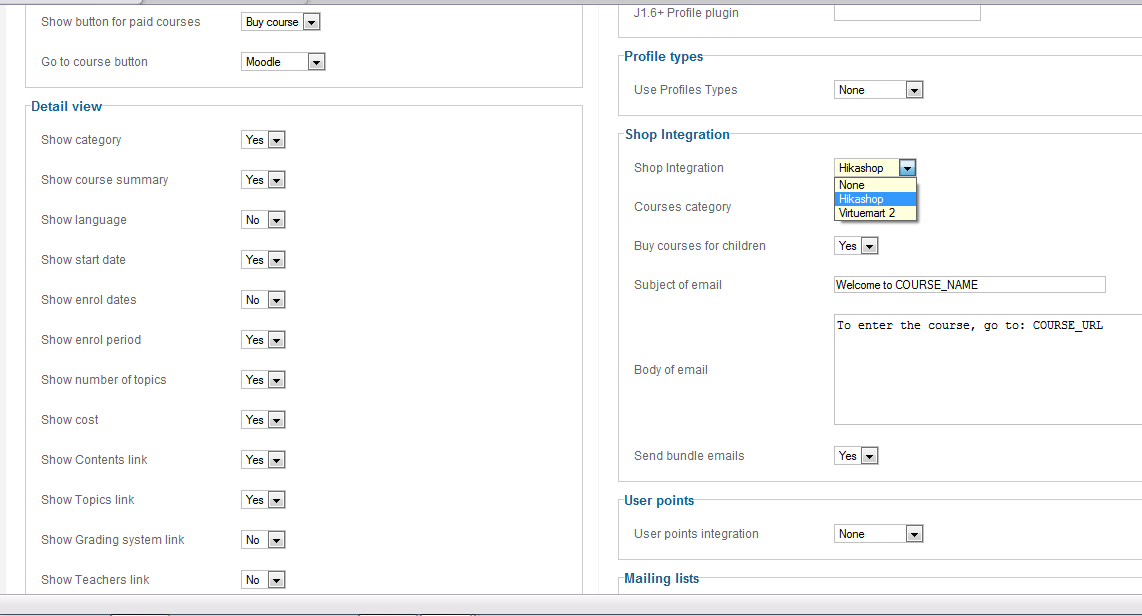Open Show cost dropdown
Image resolution: width=1142 pixels, height=616 pixels.
[x=263, y=420]
